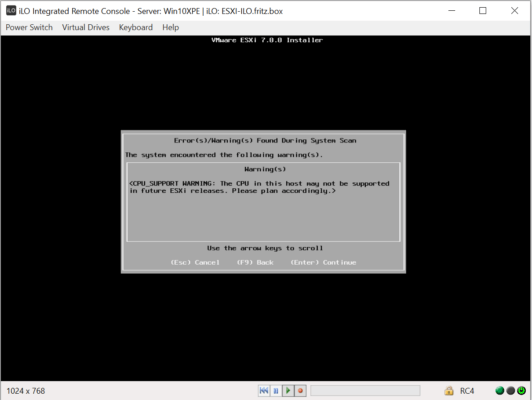Click the iLO logo in the title bar
The image size is (532, 400).
pyautogui.click(x=11, y=11)
